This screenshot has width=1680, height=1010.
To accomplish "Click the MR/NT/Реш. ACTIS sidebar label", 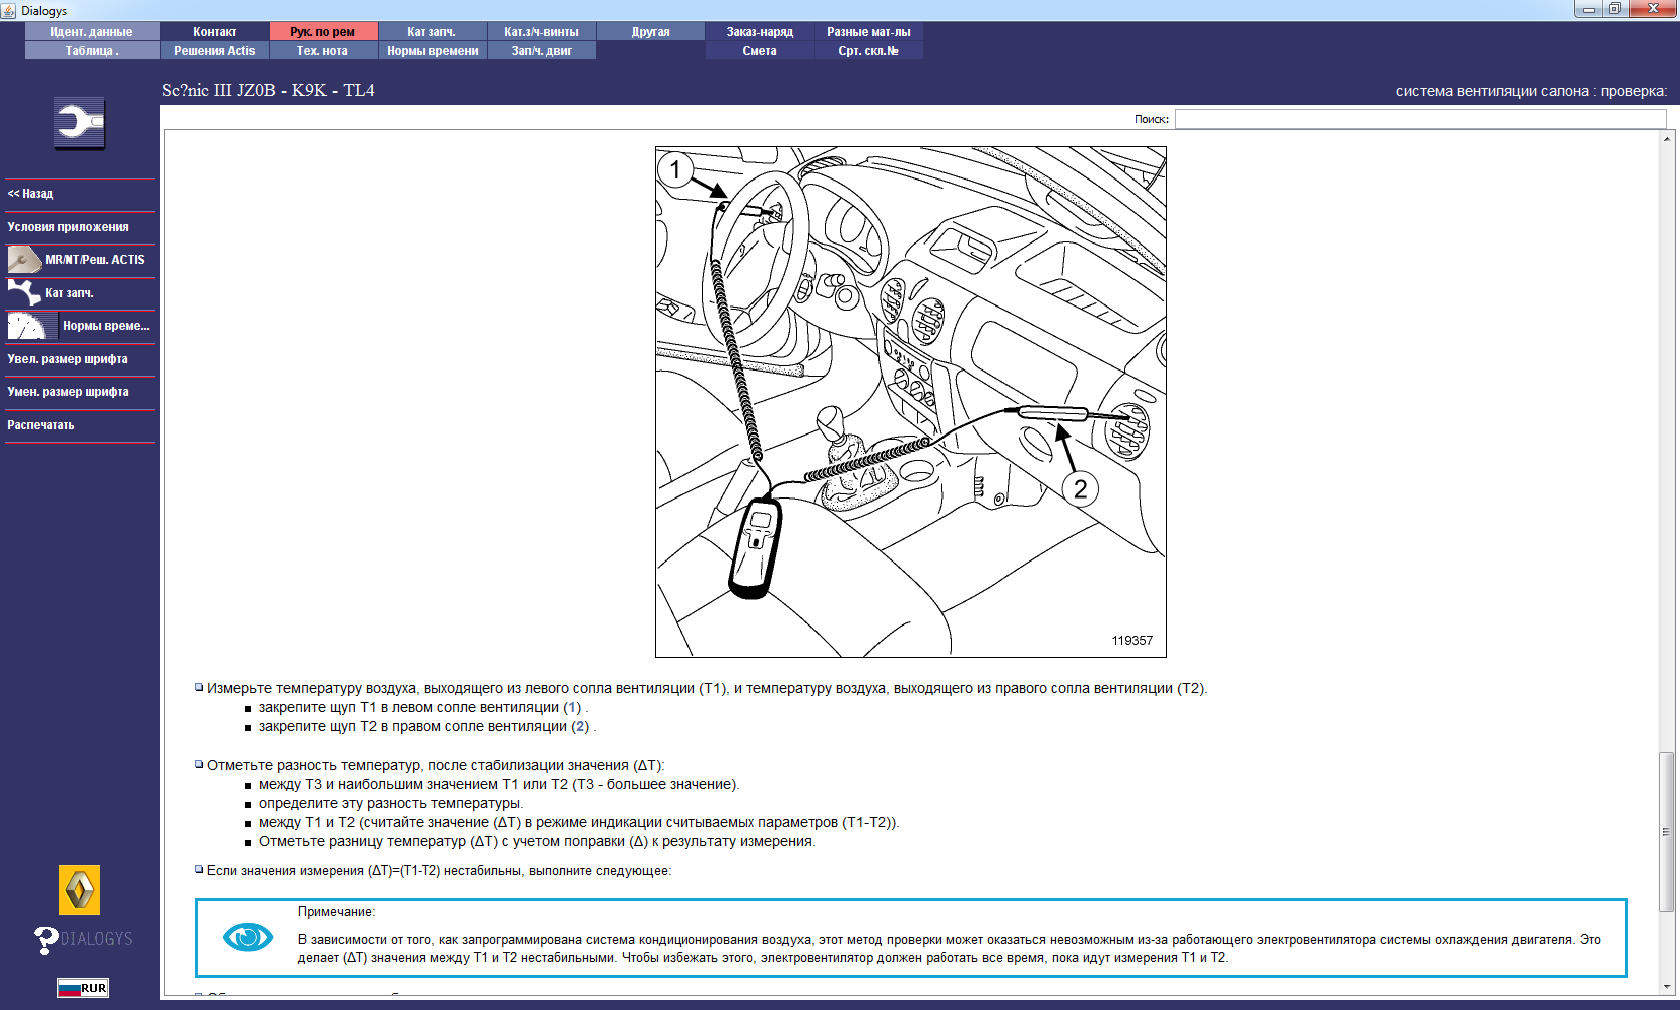I will tap(95, 260).
